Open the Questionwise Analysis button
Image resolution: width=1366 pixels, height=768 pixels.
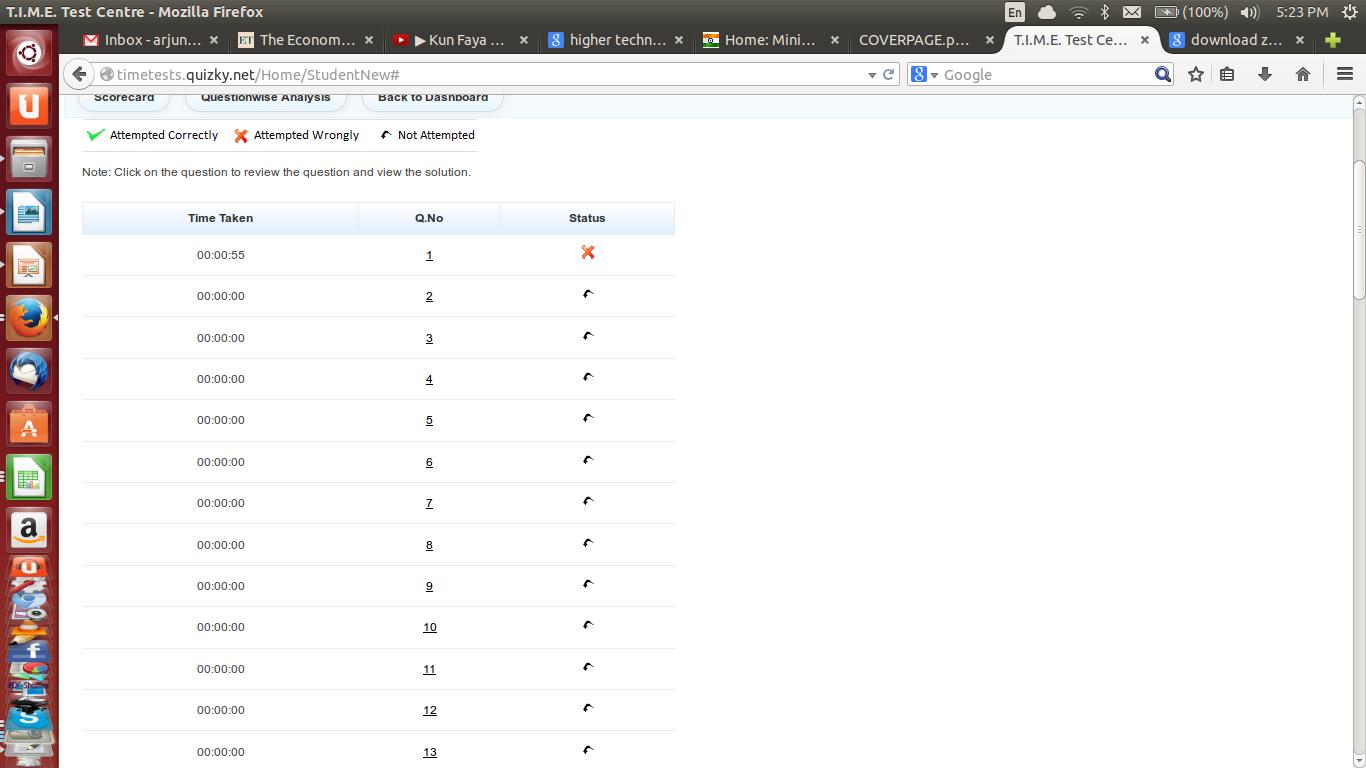[265, 98]
